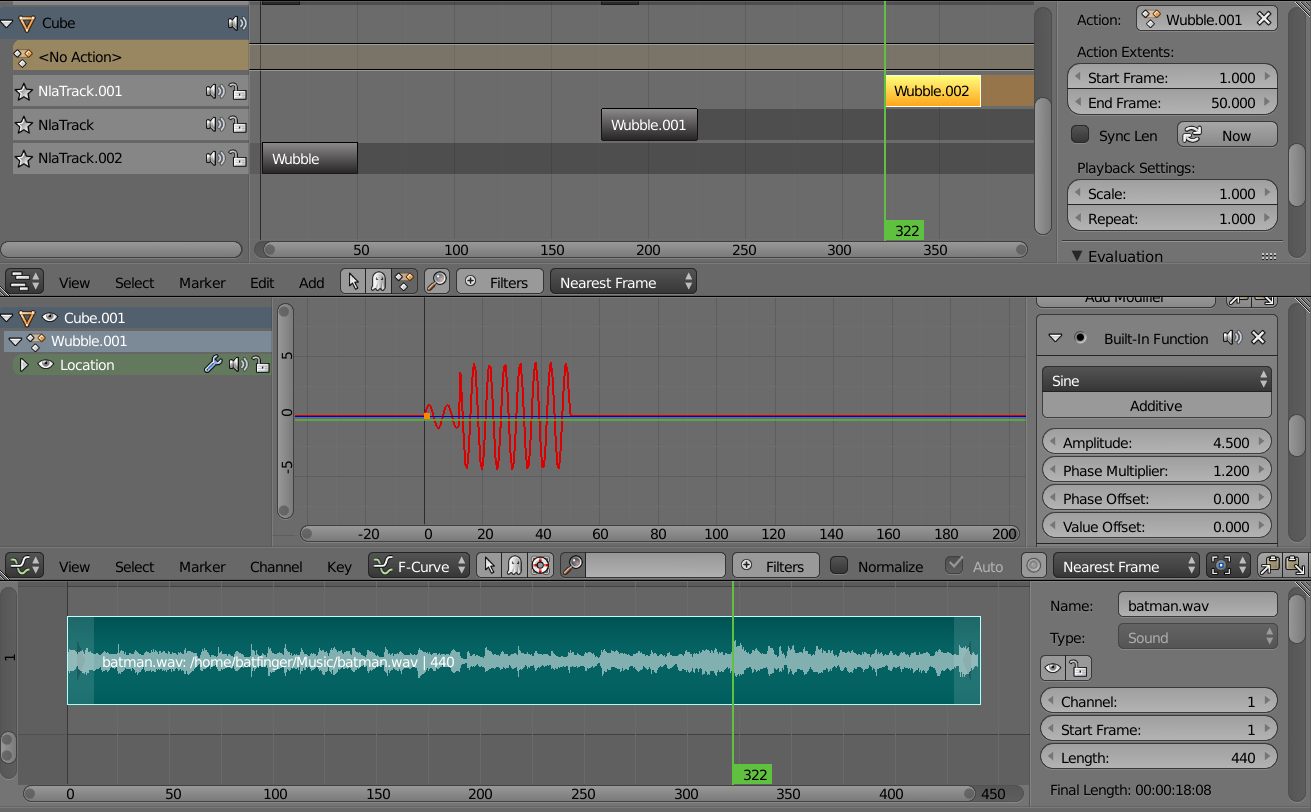Enable the Normalize checkbox
1311x812 pixels.
[840, 566]
